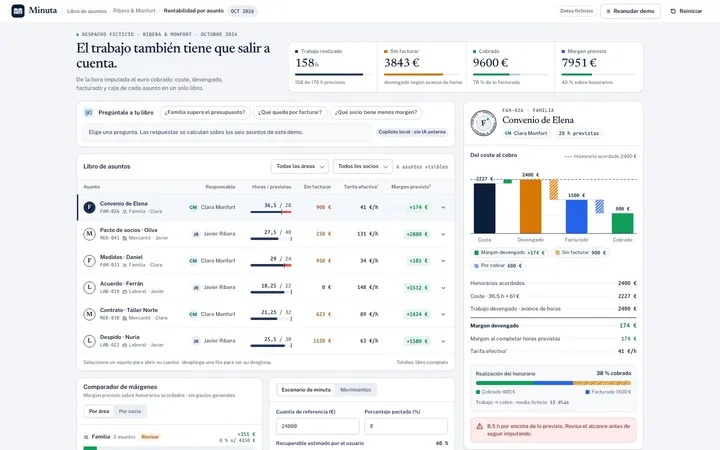Open the Todos los socios dropdown
The image size is (720, 450).
[x=363, y=166]
